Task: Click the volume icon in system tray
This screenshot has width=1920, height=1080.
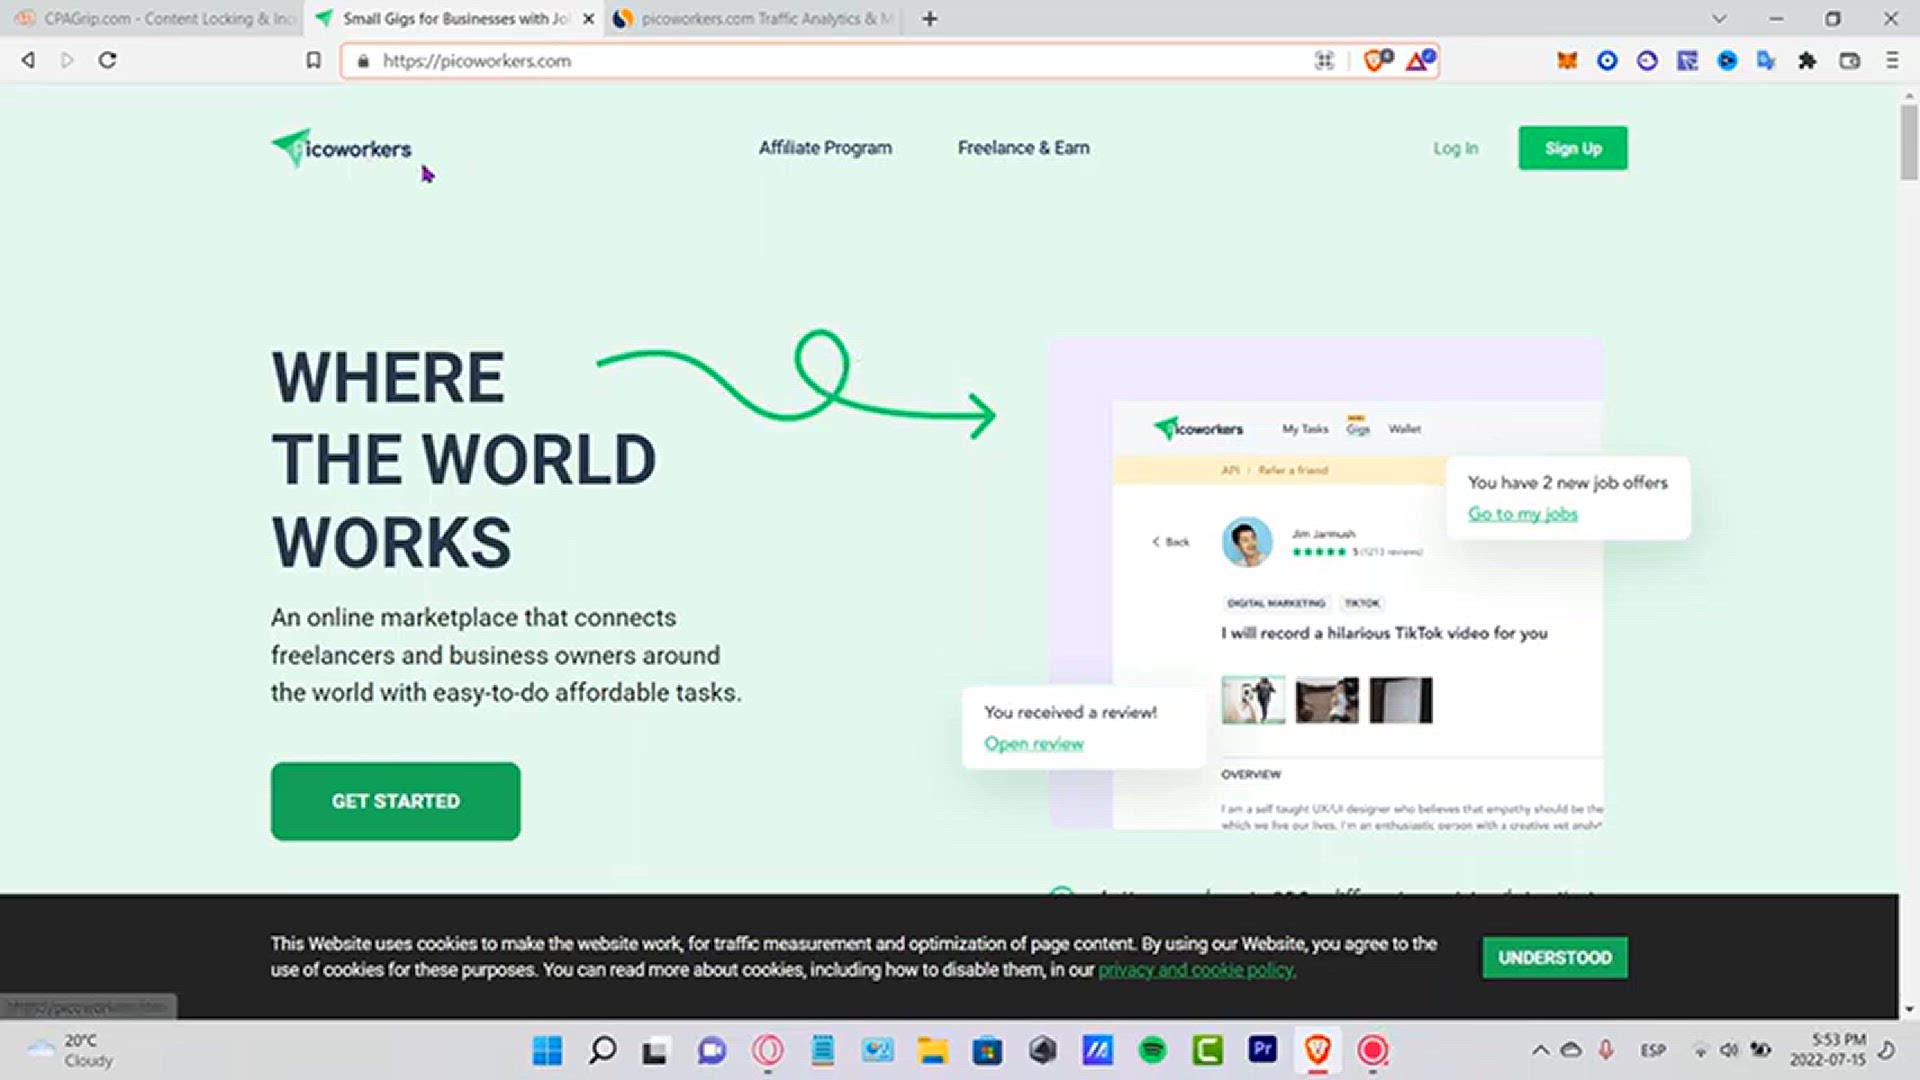Action: [1729, 1050]
